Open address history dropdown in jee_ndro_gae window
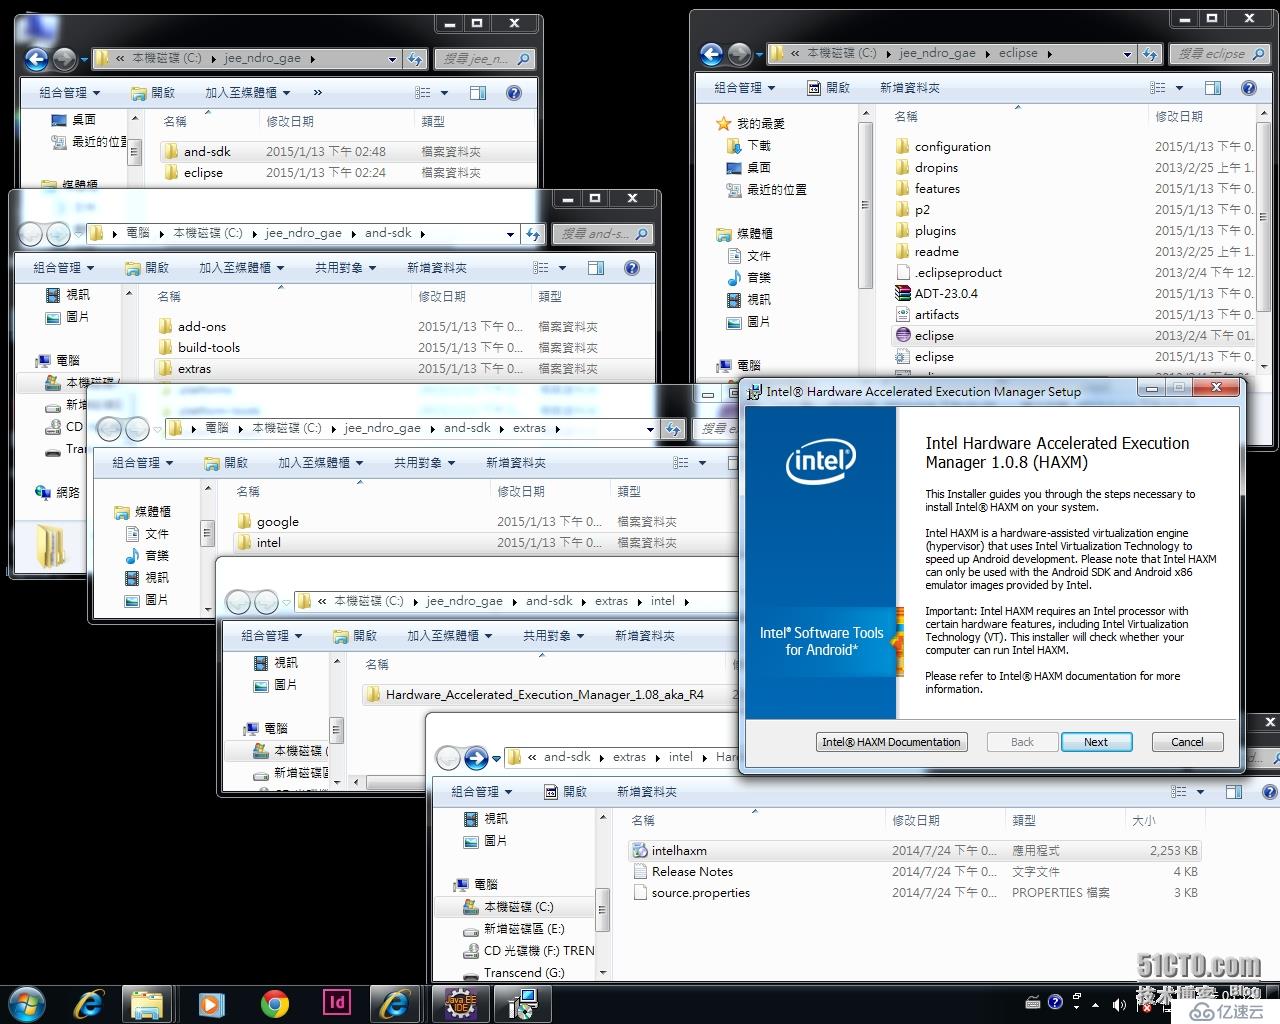The image size is (1280, 1024). click(392, 59)
